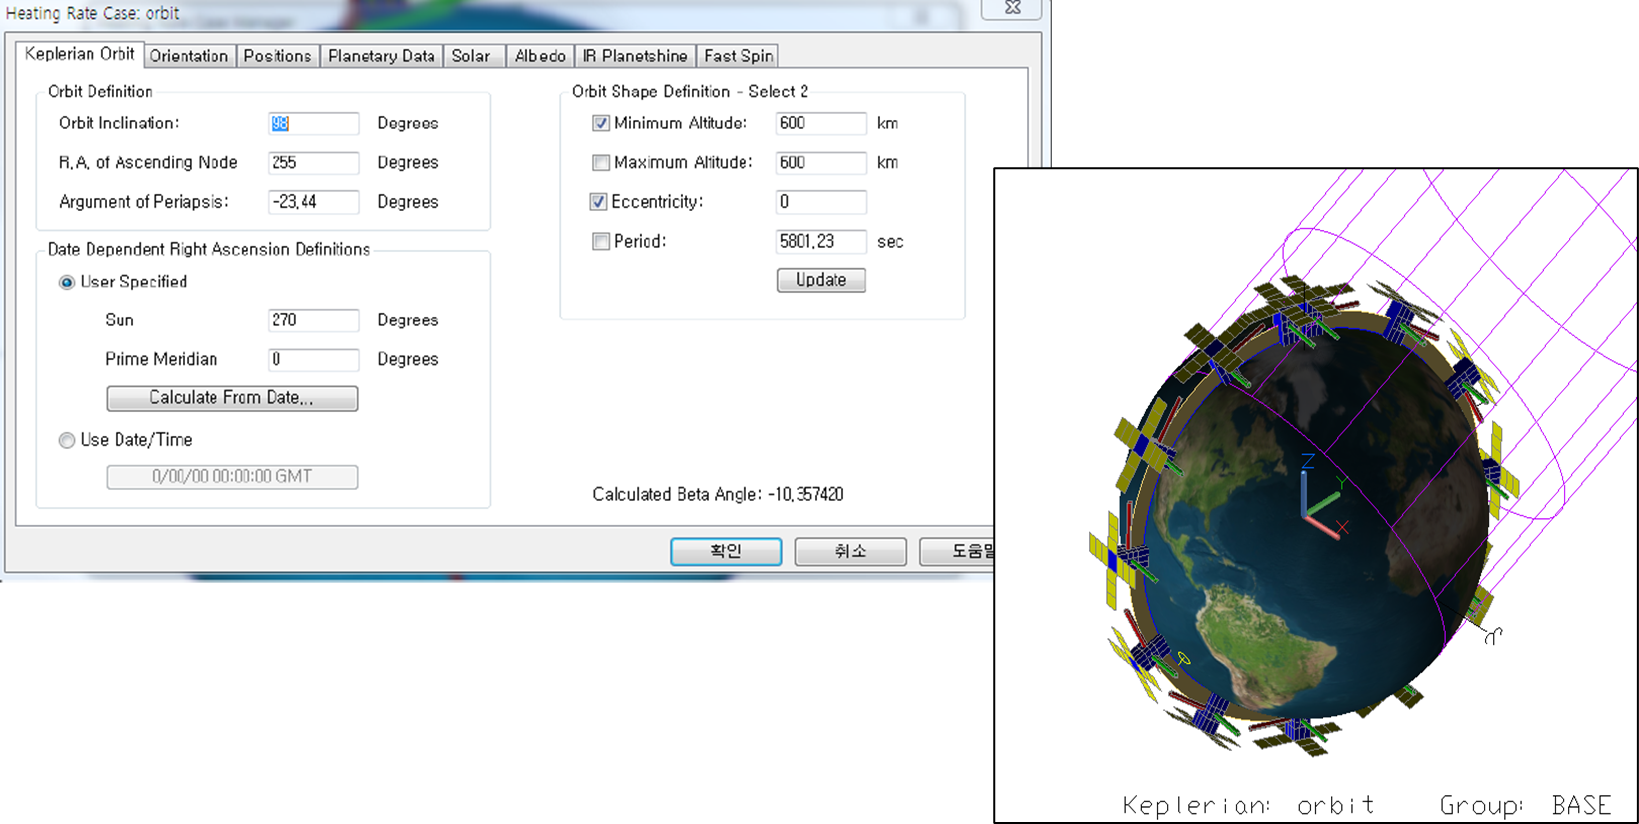
Task: Close the Heating Rate Case dialog
Action: pos(1012,8)
